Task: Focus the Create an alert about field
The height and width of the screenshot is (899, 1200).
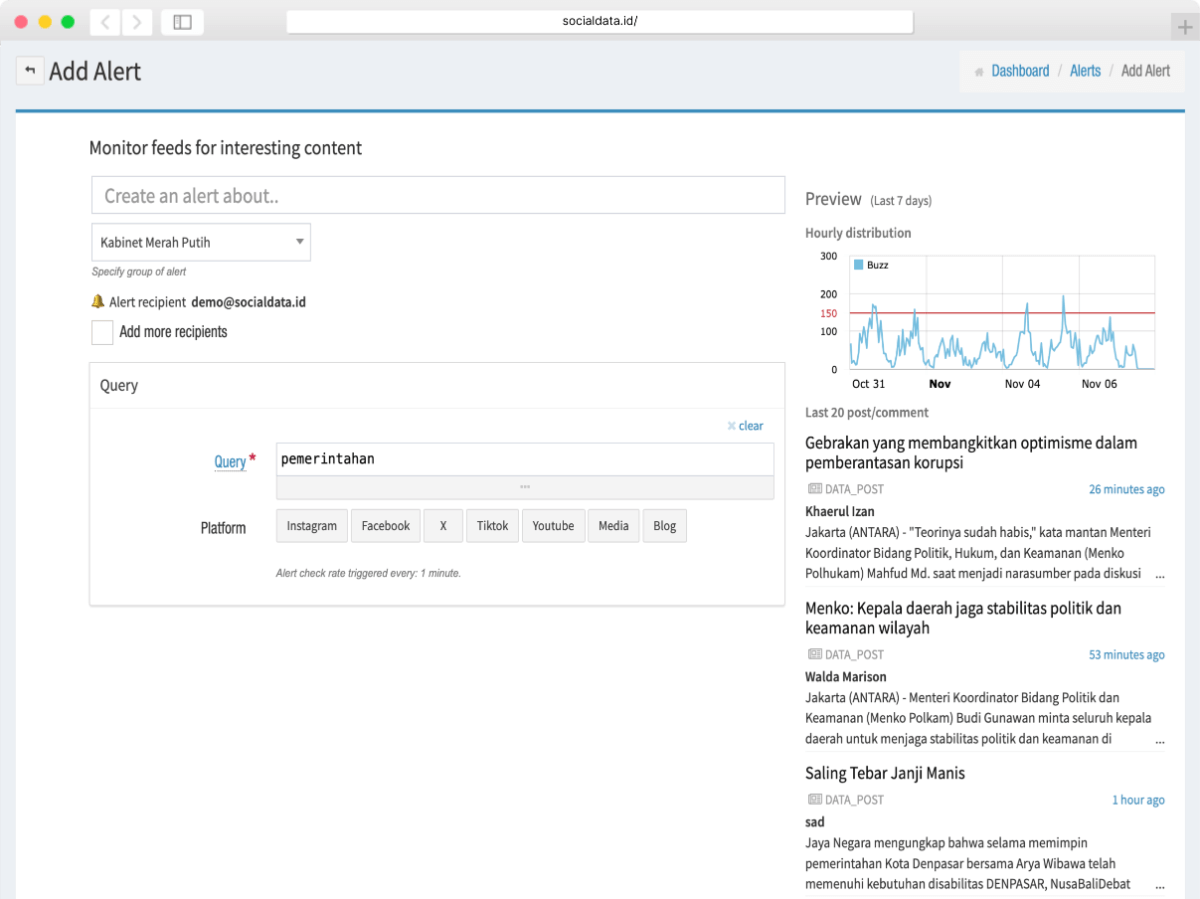Action: tap(438, 196)
